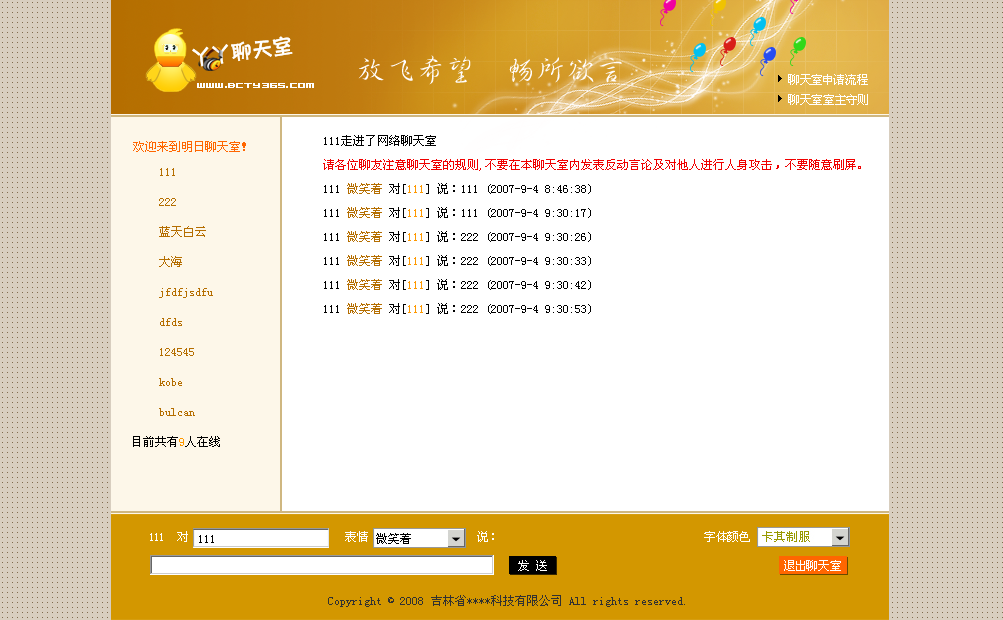Click the bee chat room logo icon
This screenshot has height=620, width=1003.
tap(211, 57)
